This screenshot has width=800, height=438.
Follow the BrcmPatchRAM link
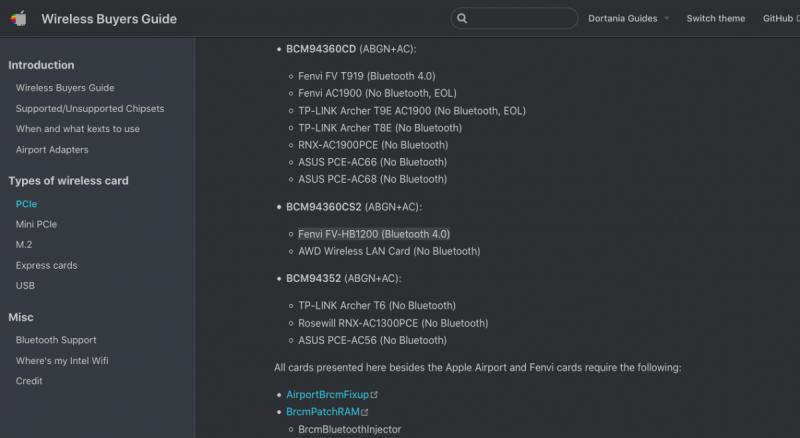click(322, 412)
